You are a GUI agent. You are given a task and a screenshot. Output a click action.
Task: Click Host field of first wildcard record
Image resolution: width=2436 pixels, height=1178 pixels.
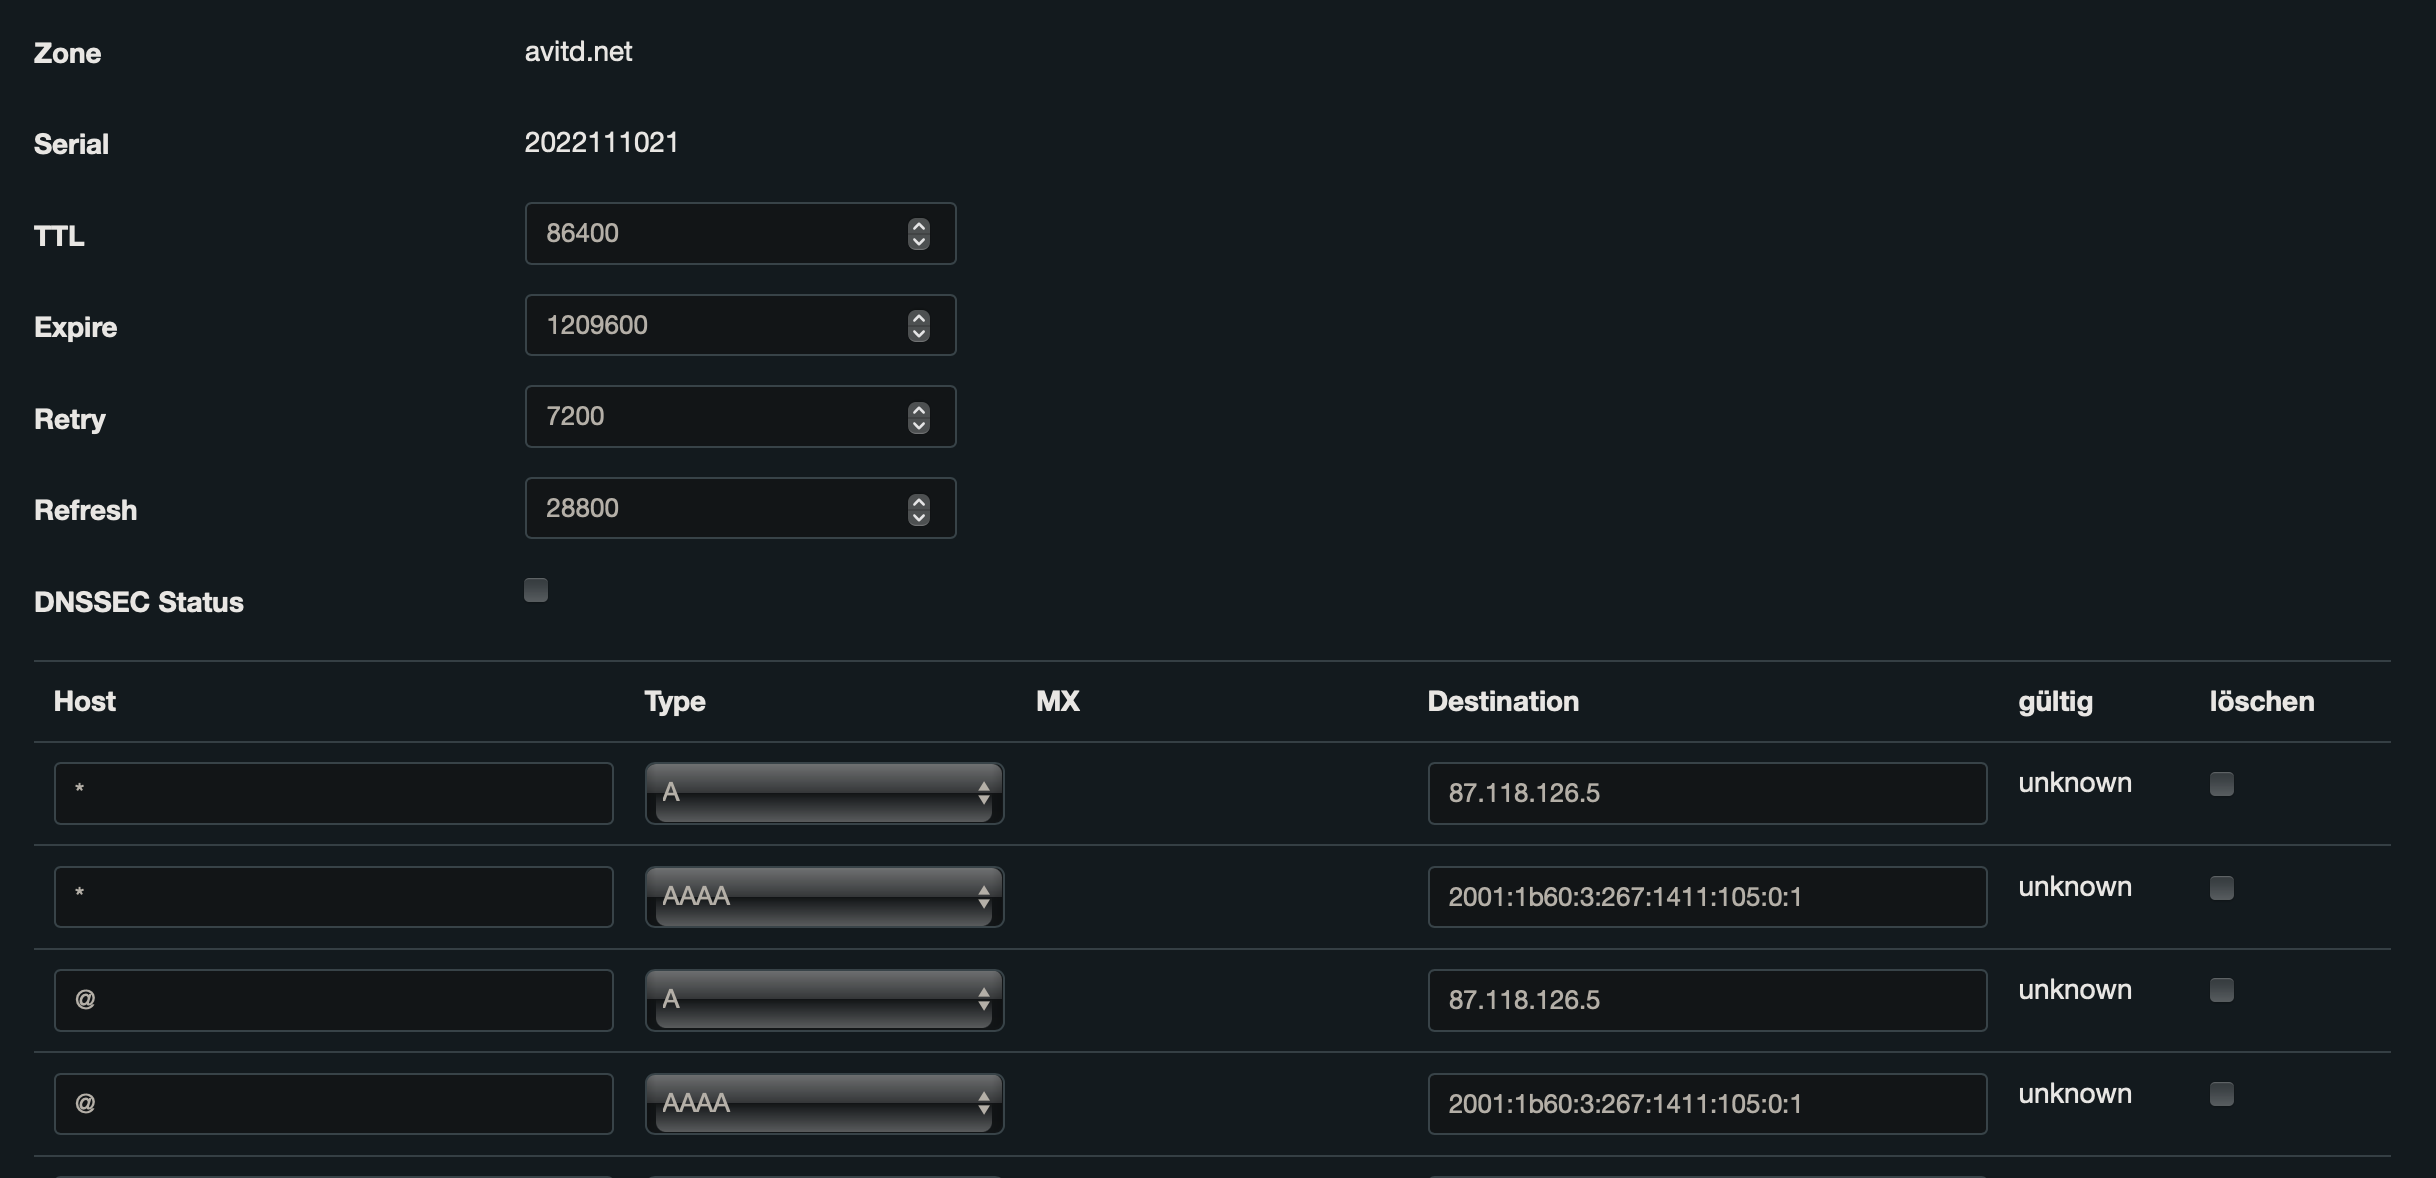pos(333,794)
